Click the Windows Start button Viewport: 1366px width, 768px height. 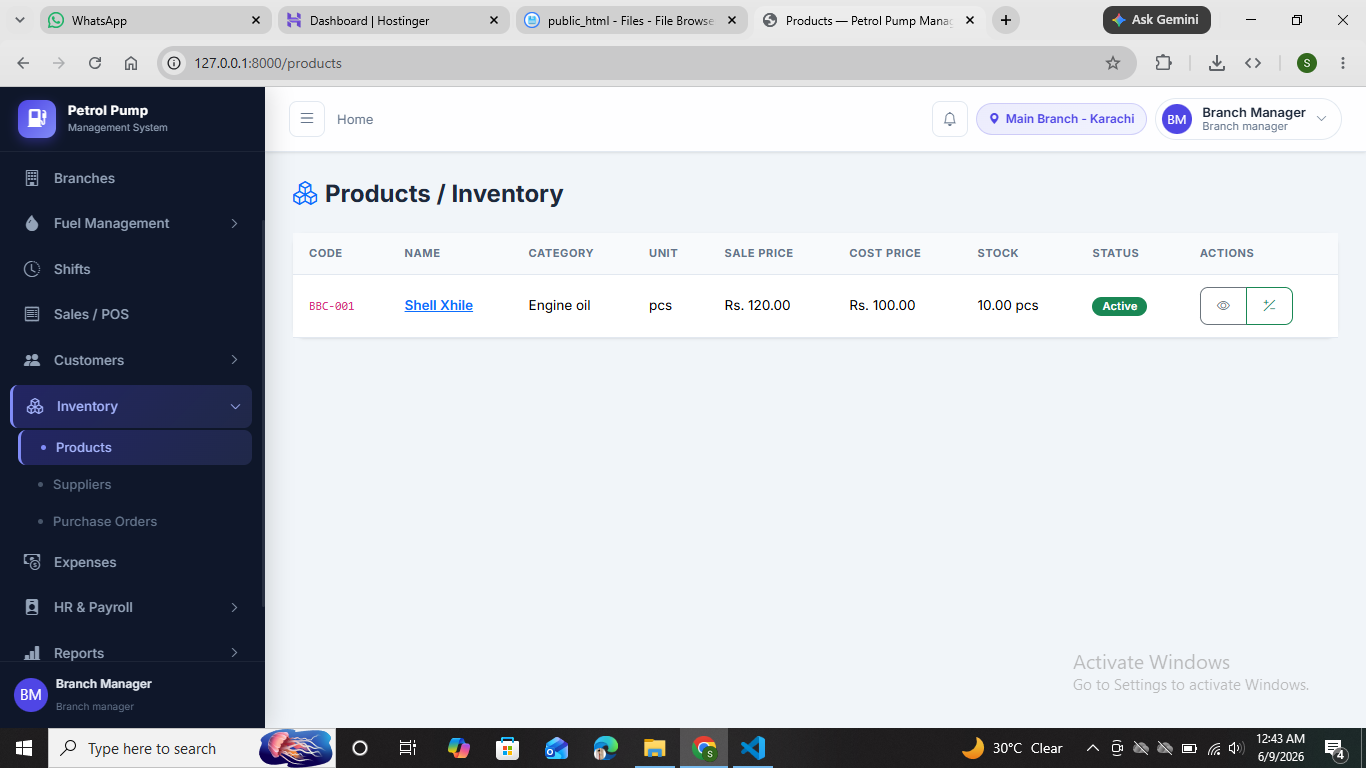click(23, 748)
